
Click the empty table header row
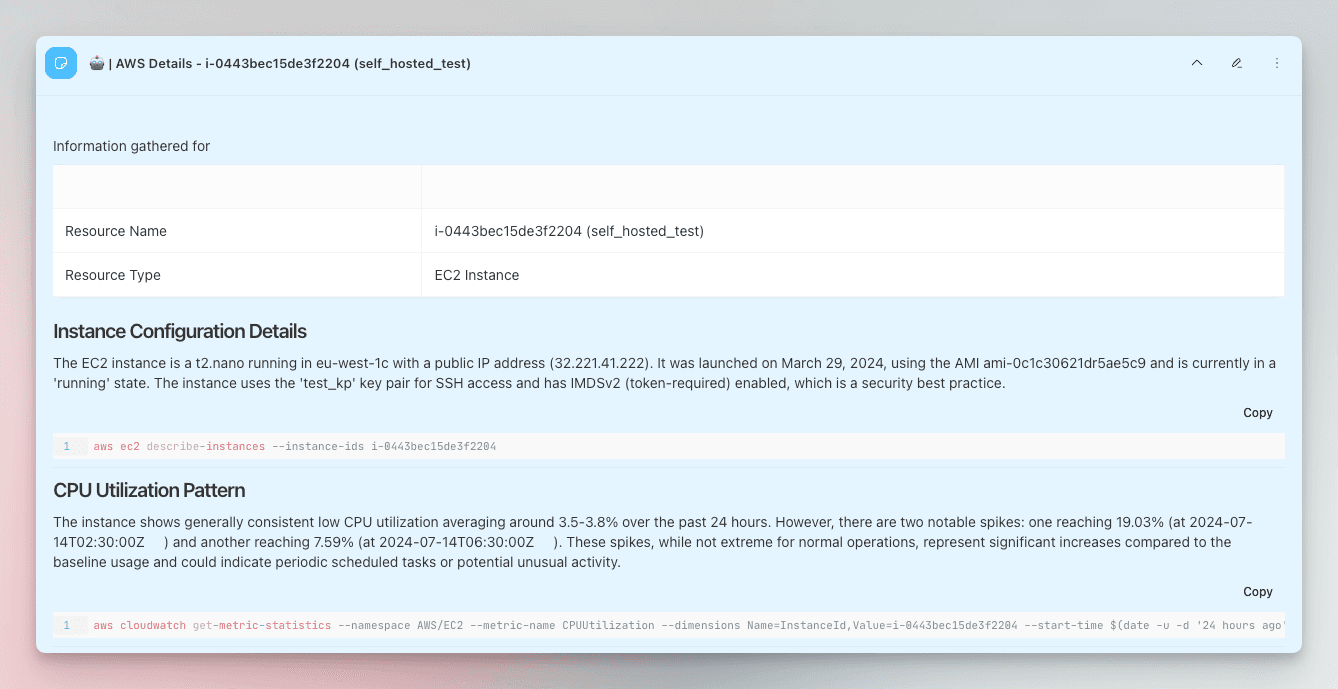pyautogui.click(x=669, y=187)
